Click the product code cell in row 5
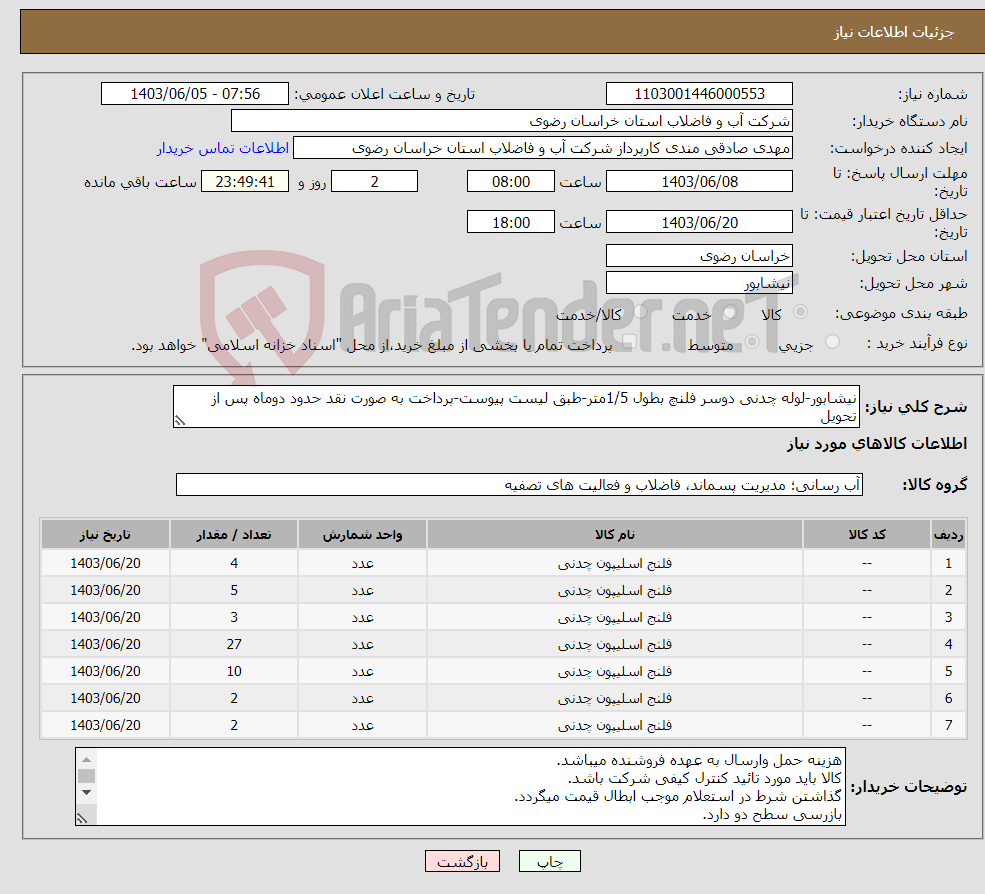The width and height of the screenshot is (985, 894). 867,672
